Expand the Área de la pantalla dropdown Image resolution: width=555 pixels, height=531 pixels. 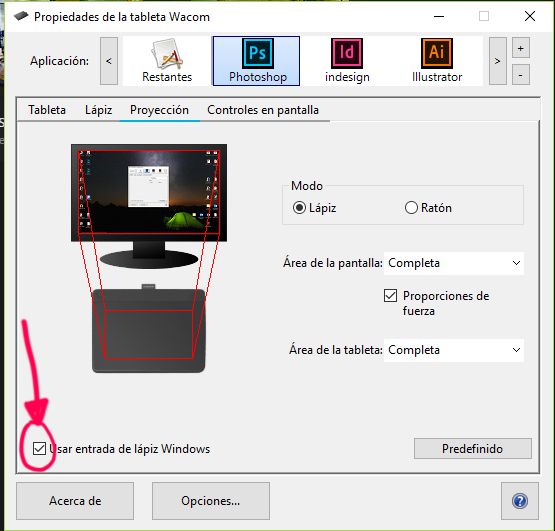pyautogui.click(x=454, y=263)
